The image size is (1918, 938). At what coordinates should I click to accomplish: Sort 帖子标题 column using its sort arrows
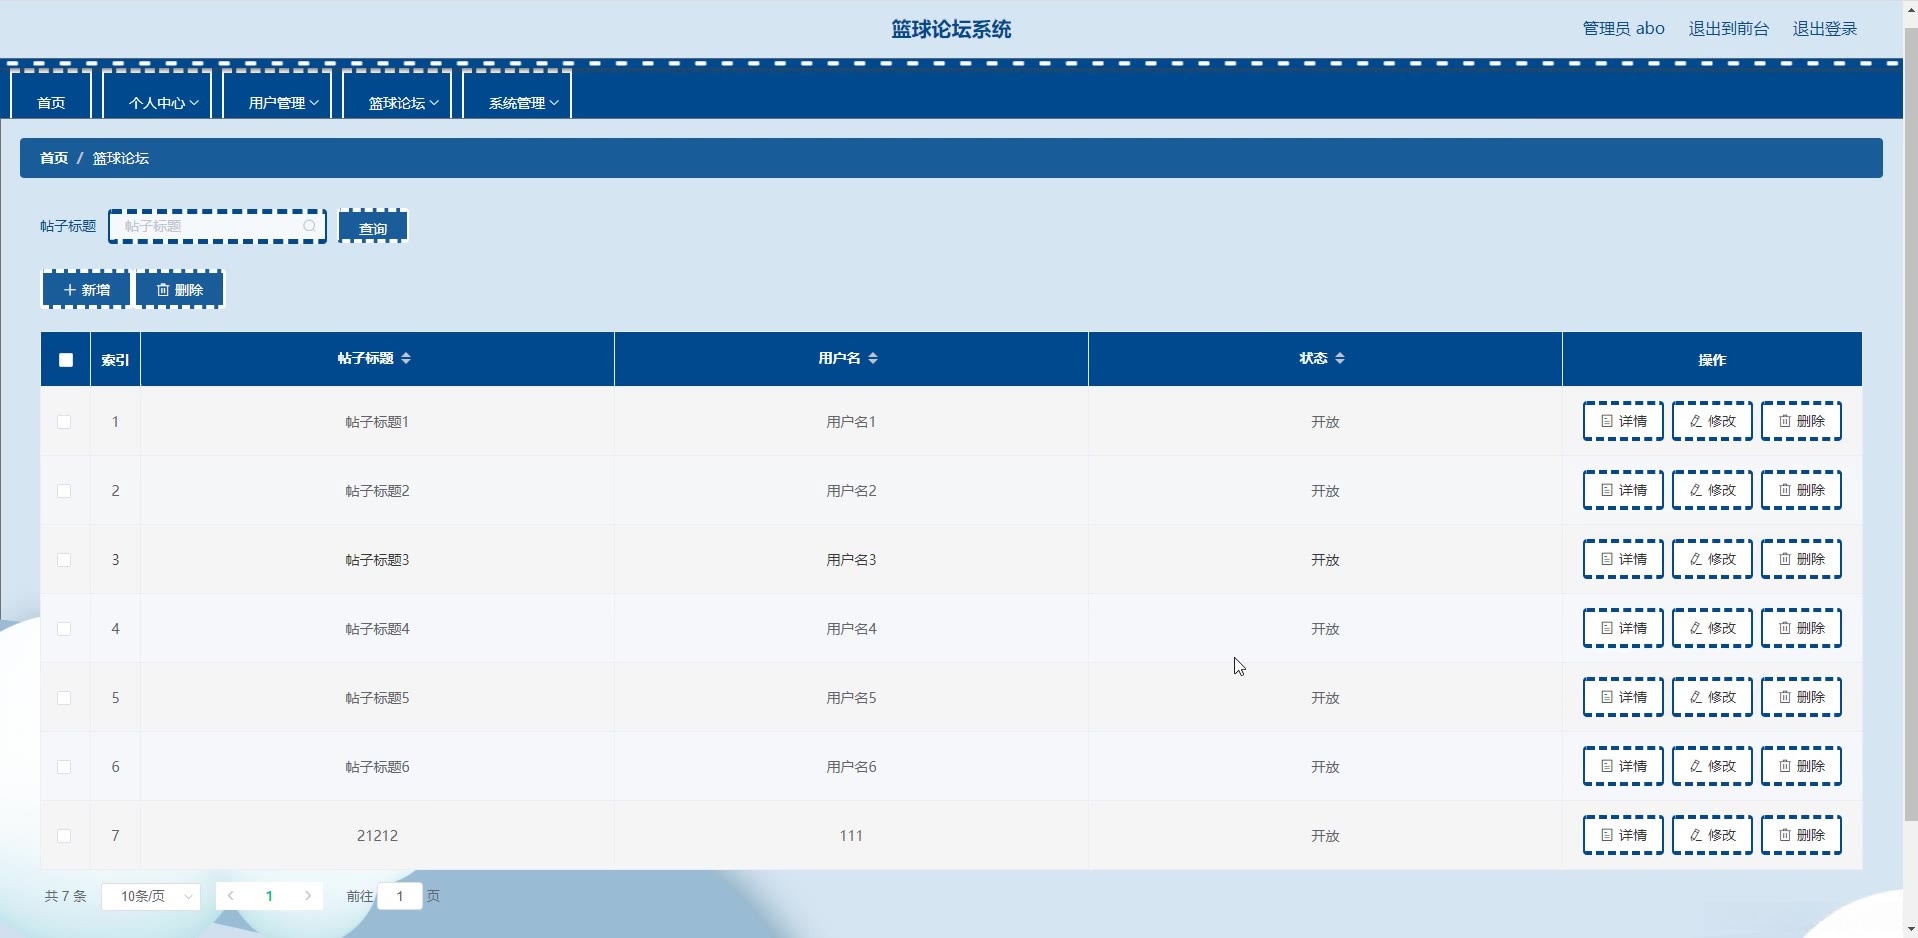tap(406, 358)
